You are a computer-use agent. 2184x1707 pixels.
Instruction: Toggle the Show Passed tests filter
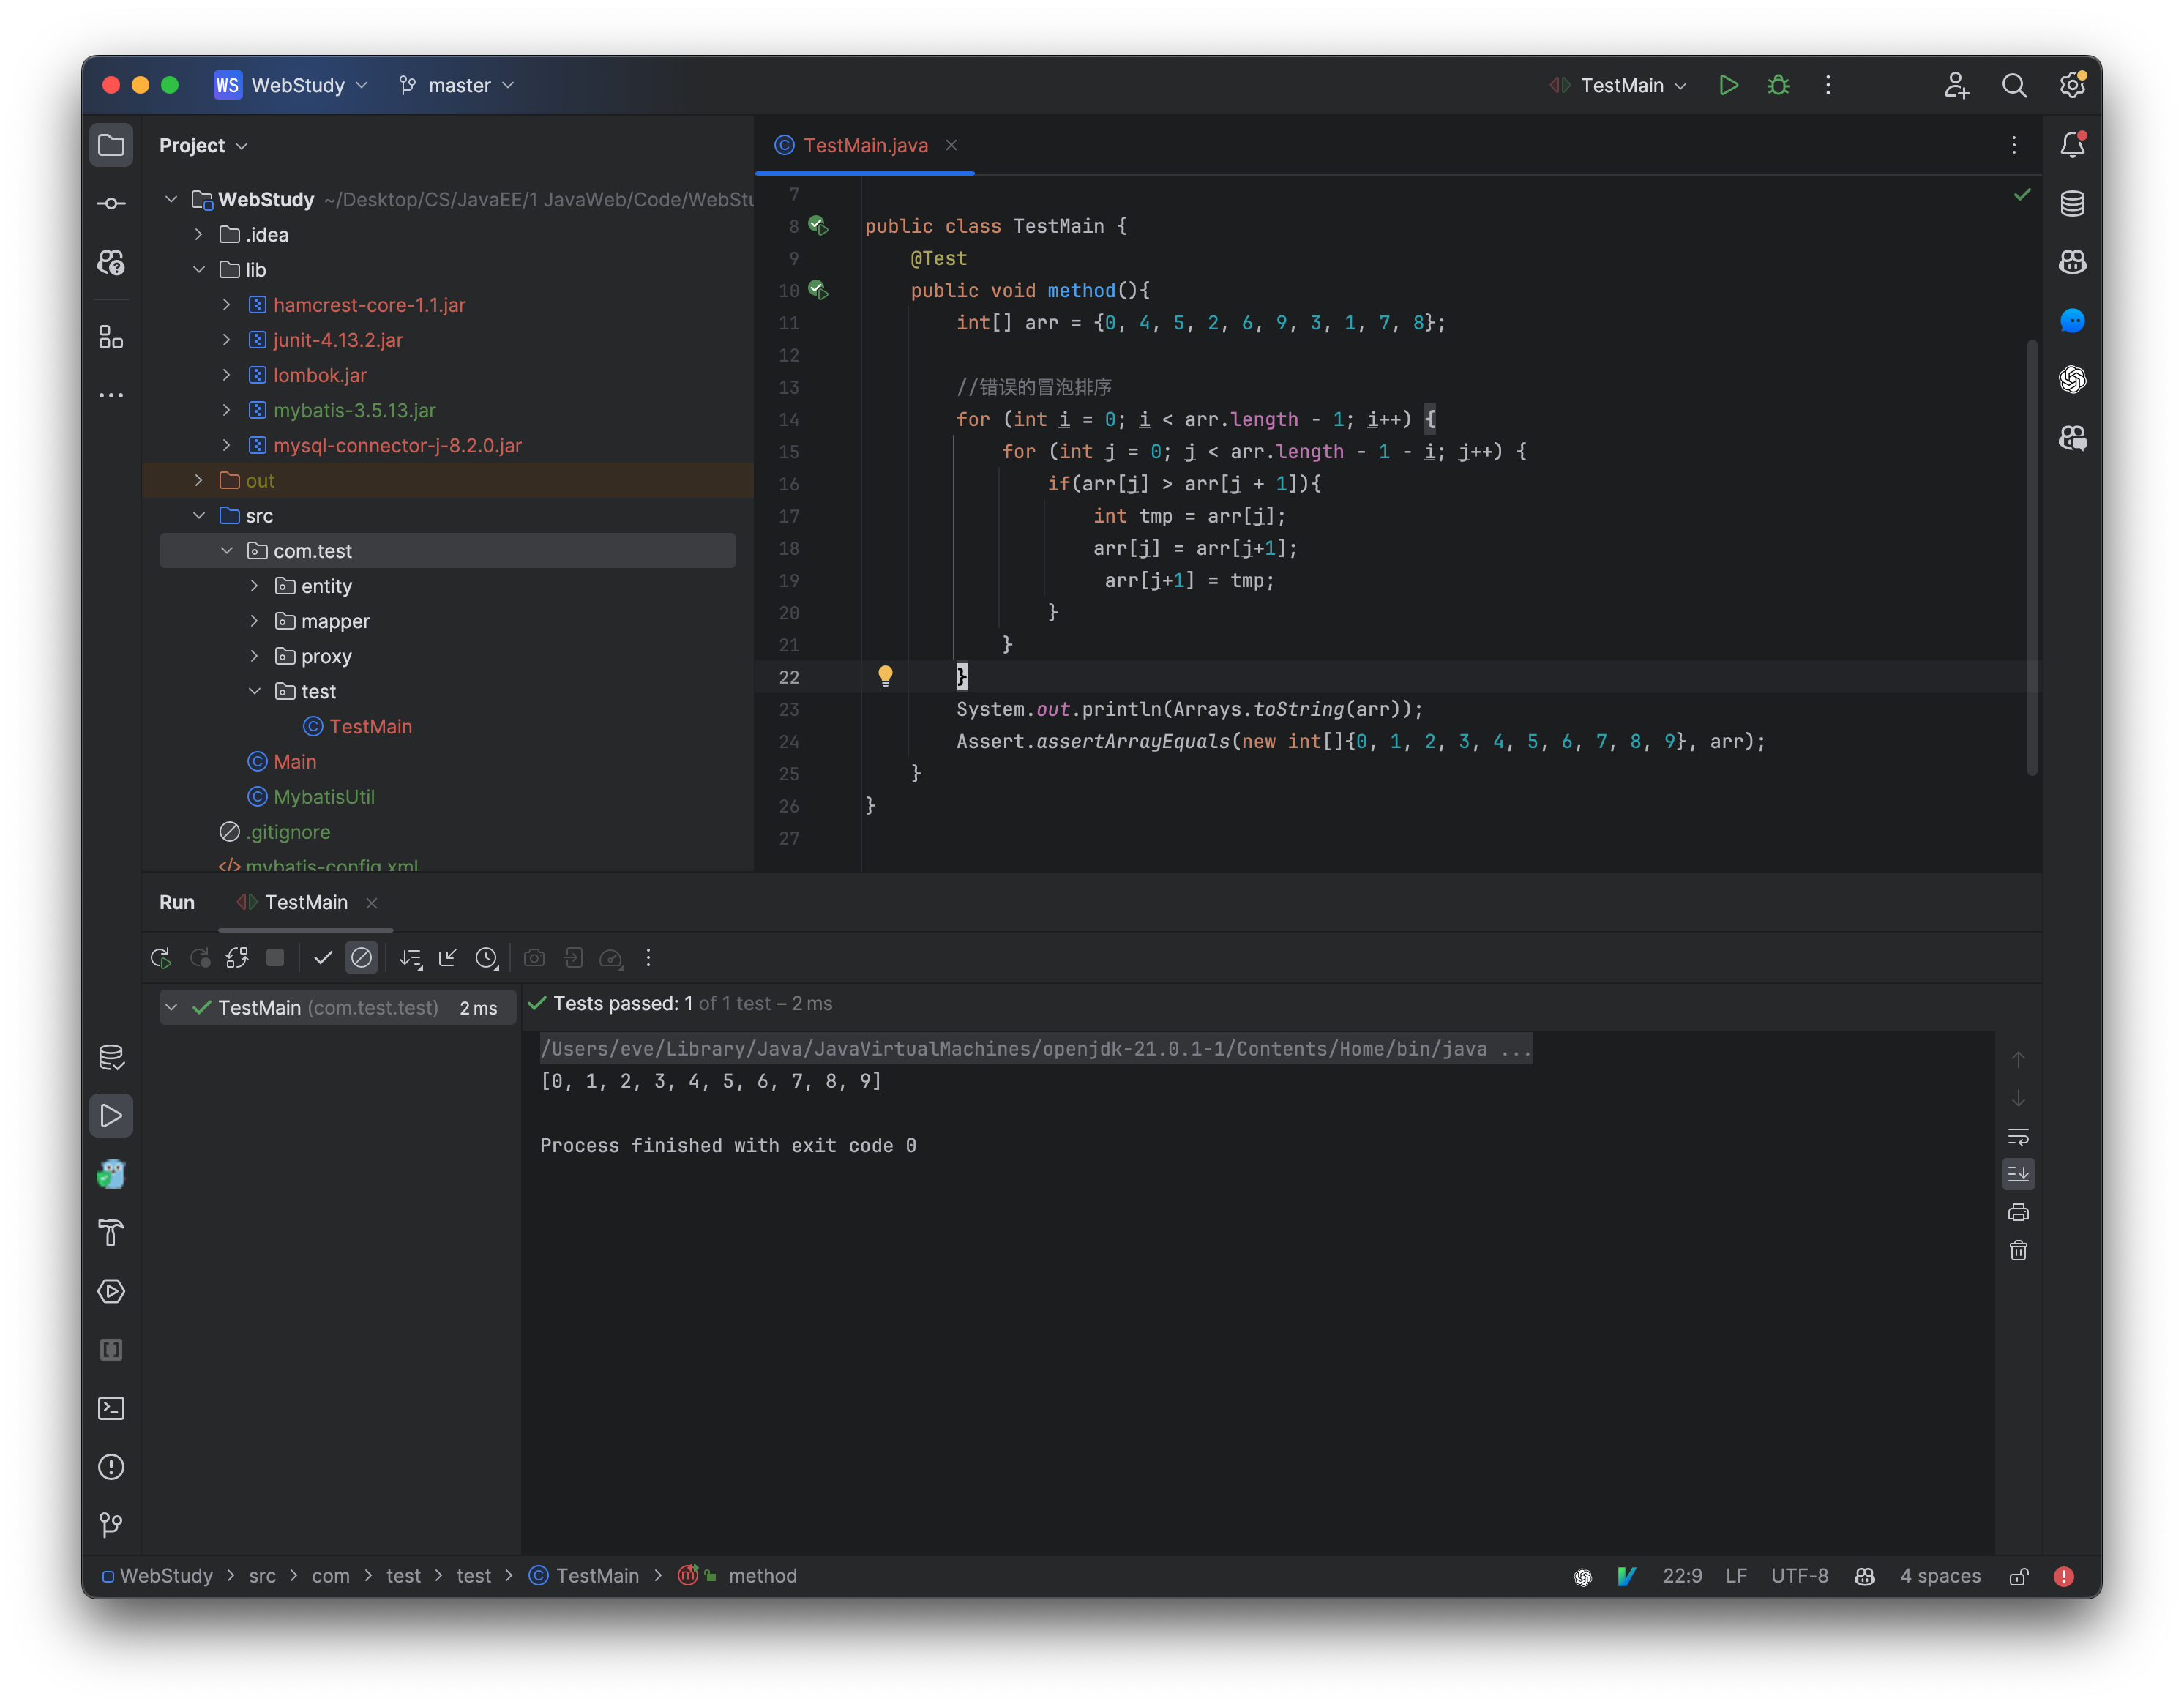(322, 957)
